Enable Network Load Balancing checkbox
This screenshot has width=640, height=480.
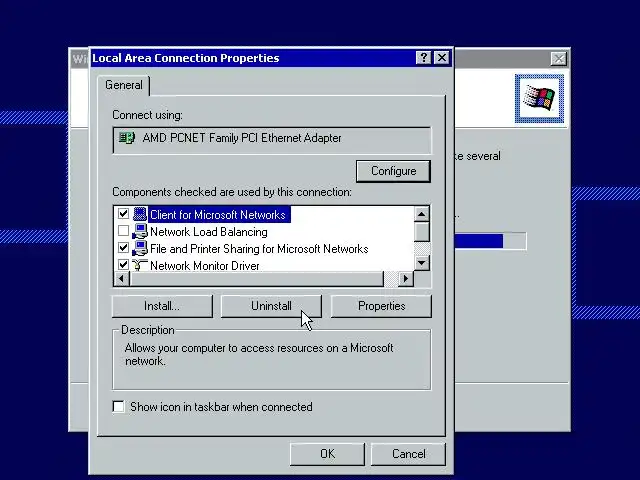pyautogui.click(x=123, y=231)
